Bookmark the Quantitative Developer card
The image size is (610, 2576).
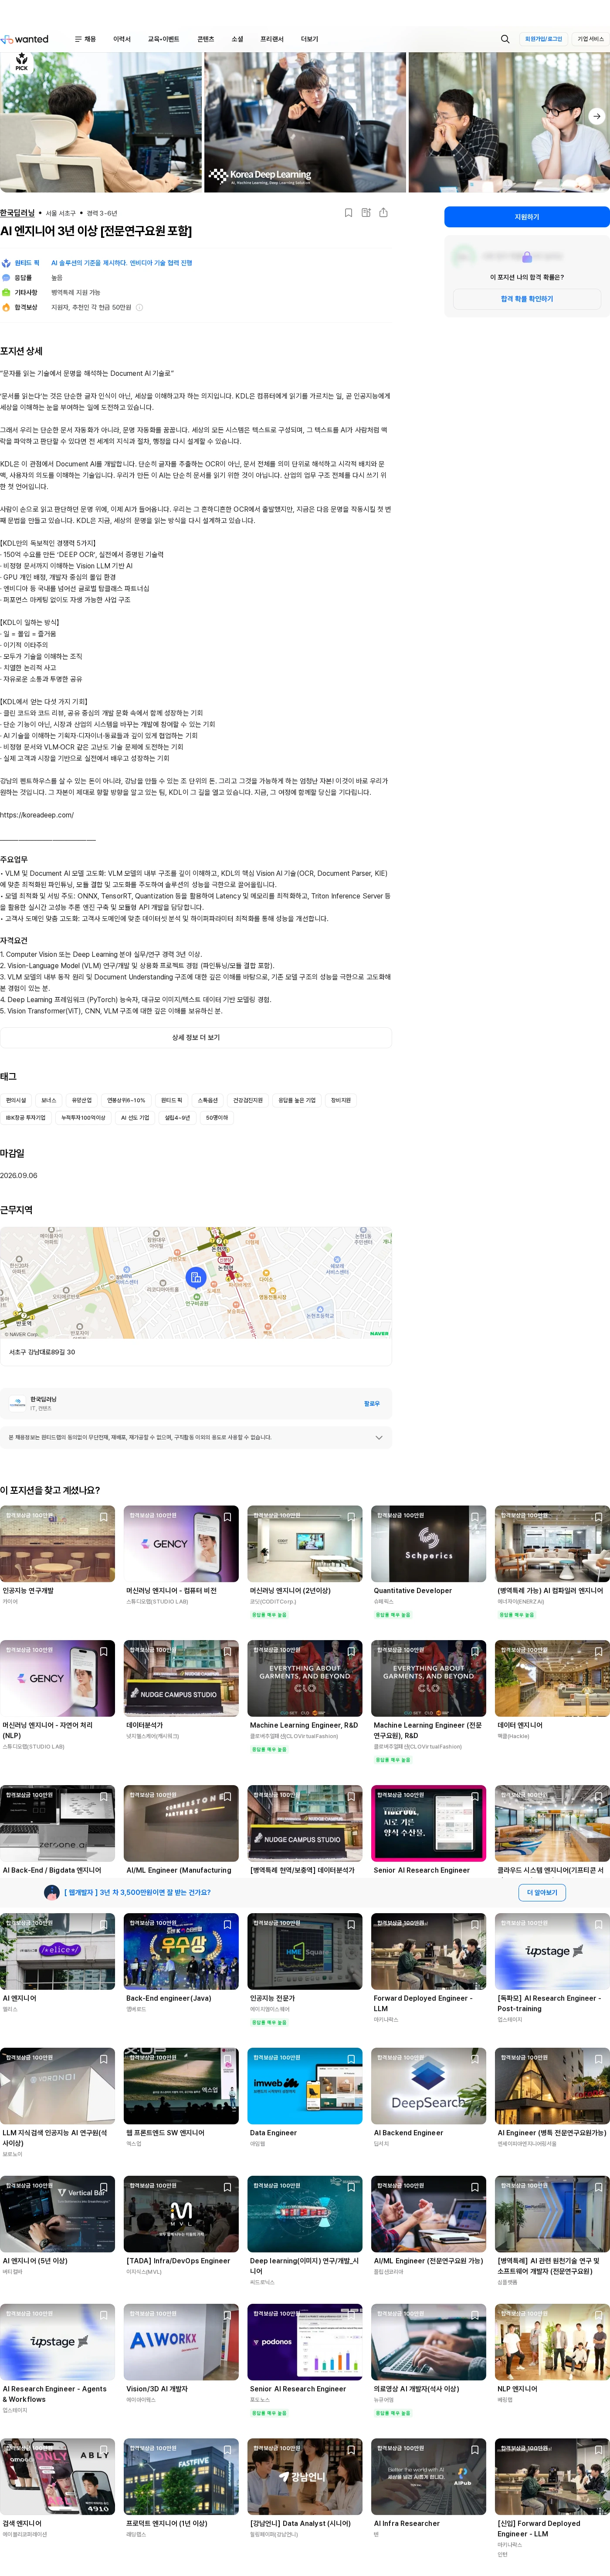pyautogui.click(x=475, y=1517)
